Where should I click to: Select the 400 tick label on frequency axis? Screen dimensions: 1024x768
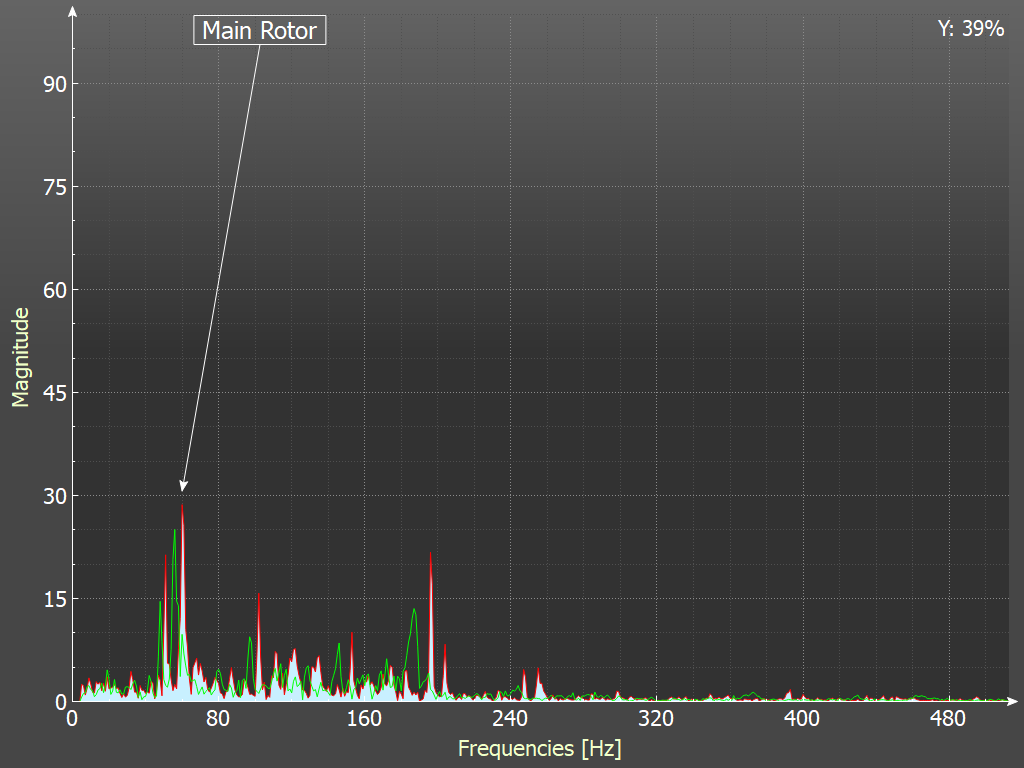pos(802,719)
